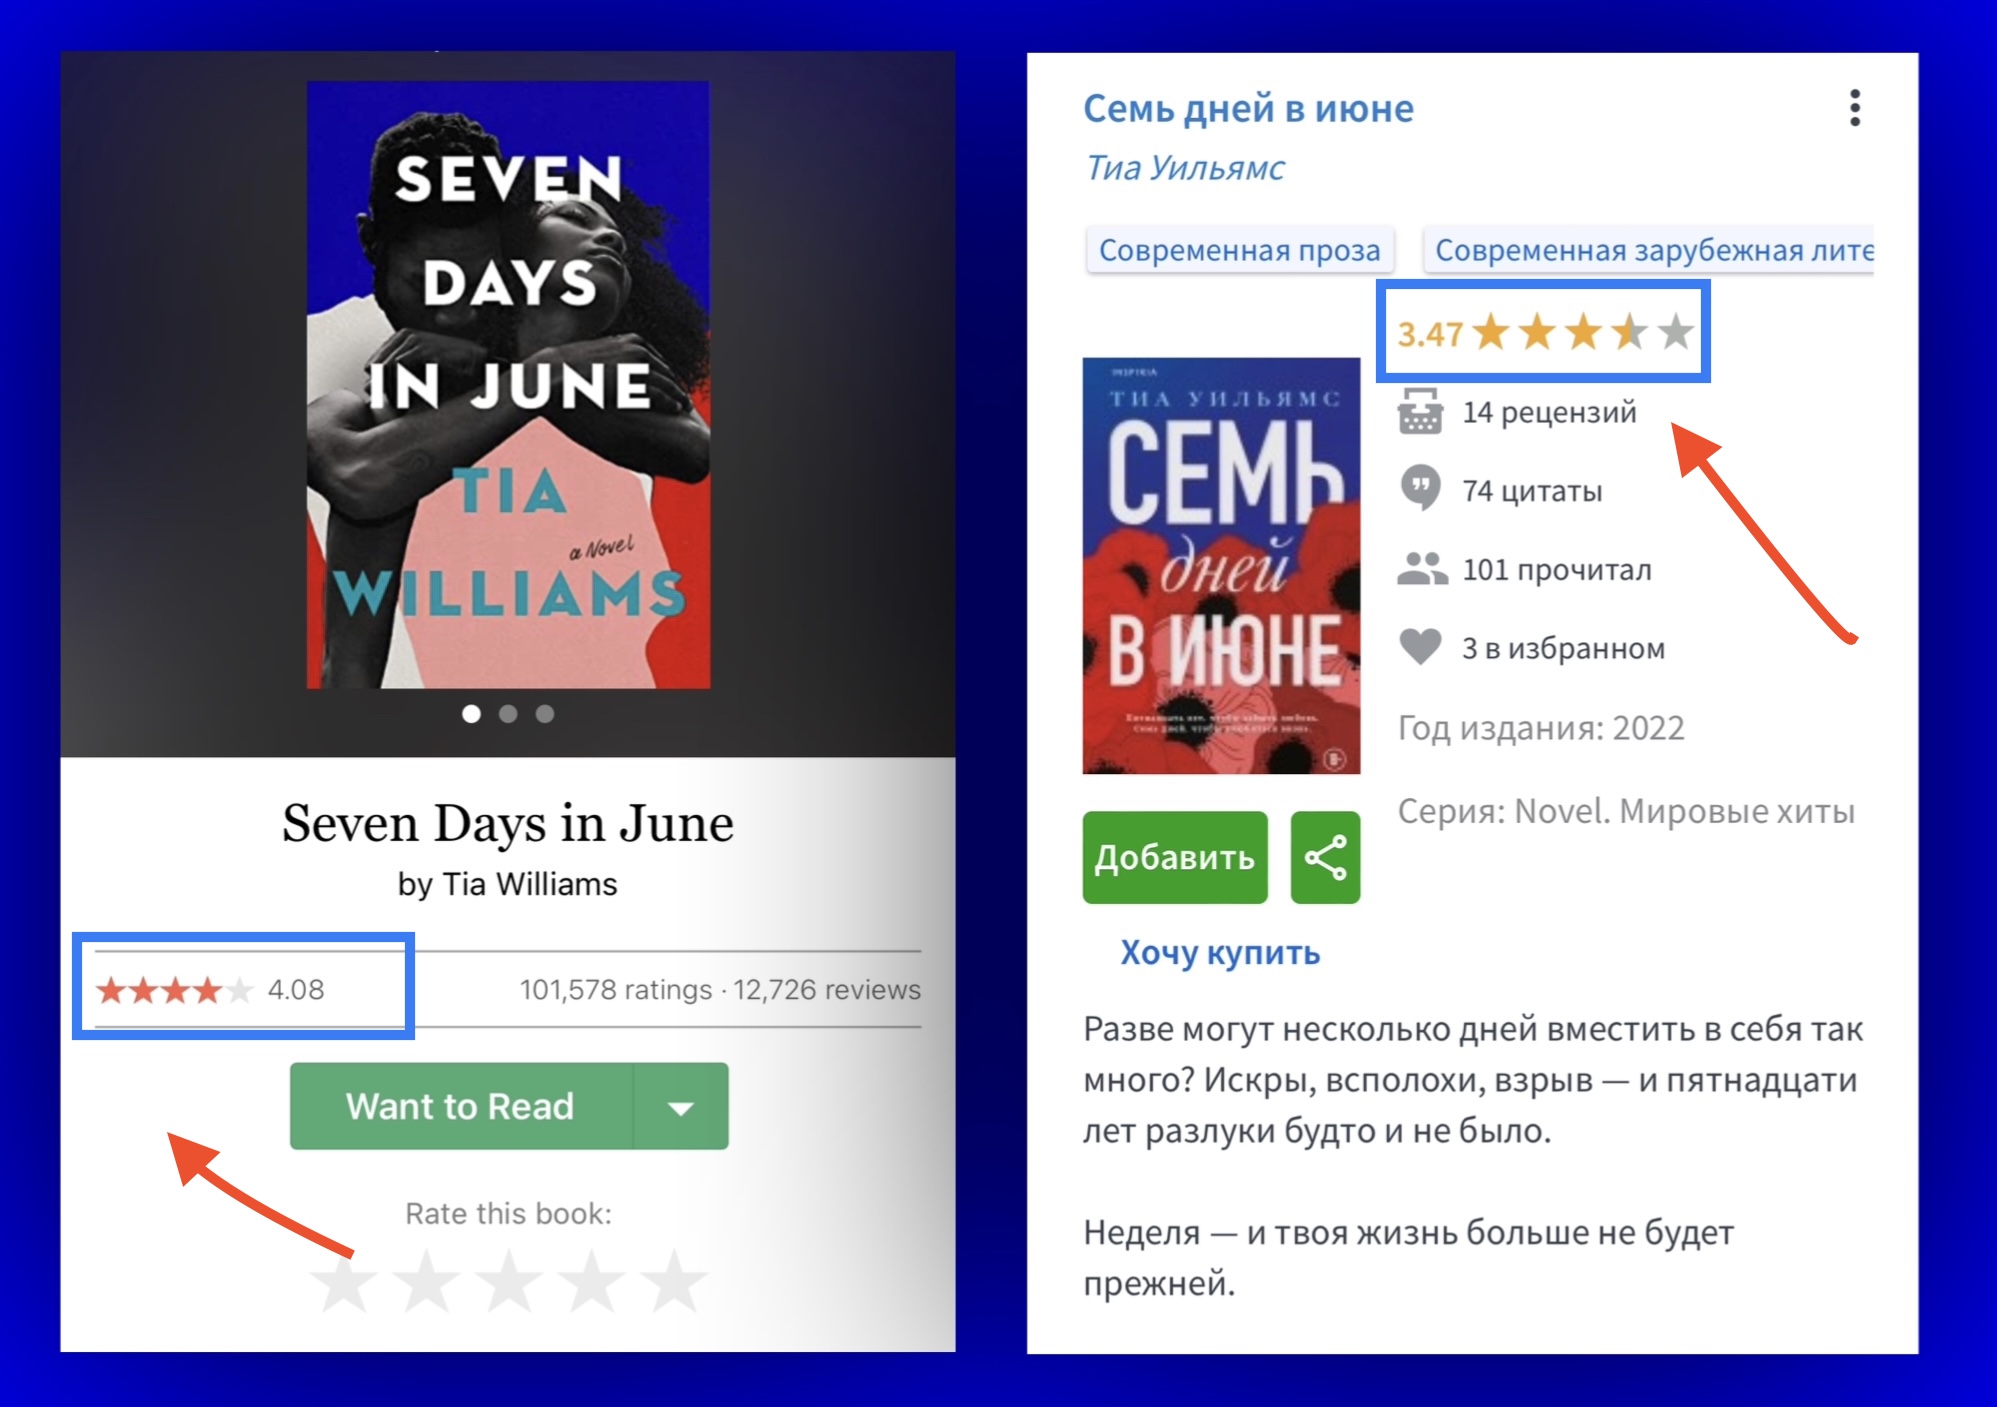Click the heart favorites icon
The height and width of the screenshot is (1407, 1997).
click(1419, 647)
